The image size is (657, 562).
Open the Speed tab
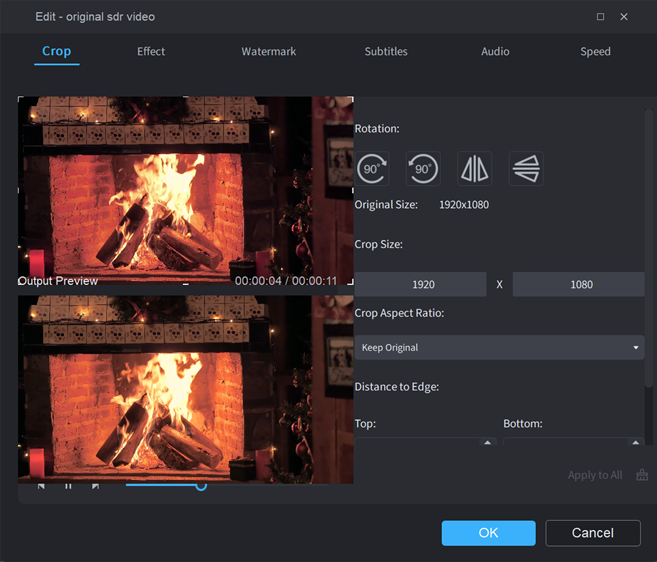coord(595,51)
